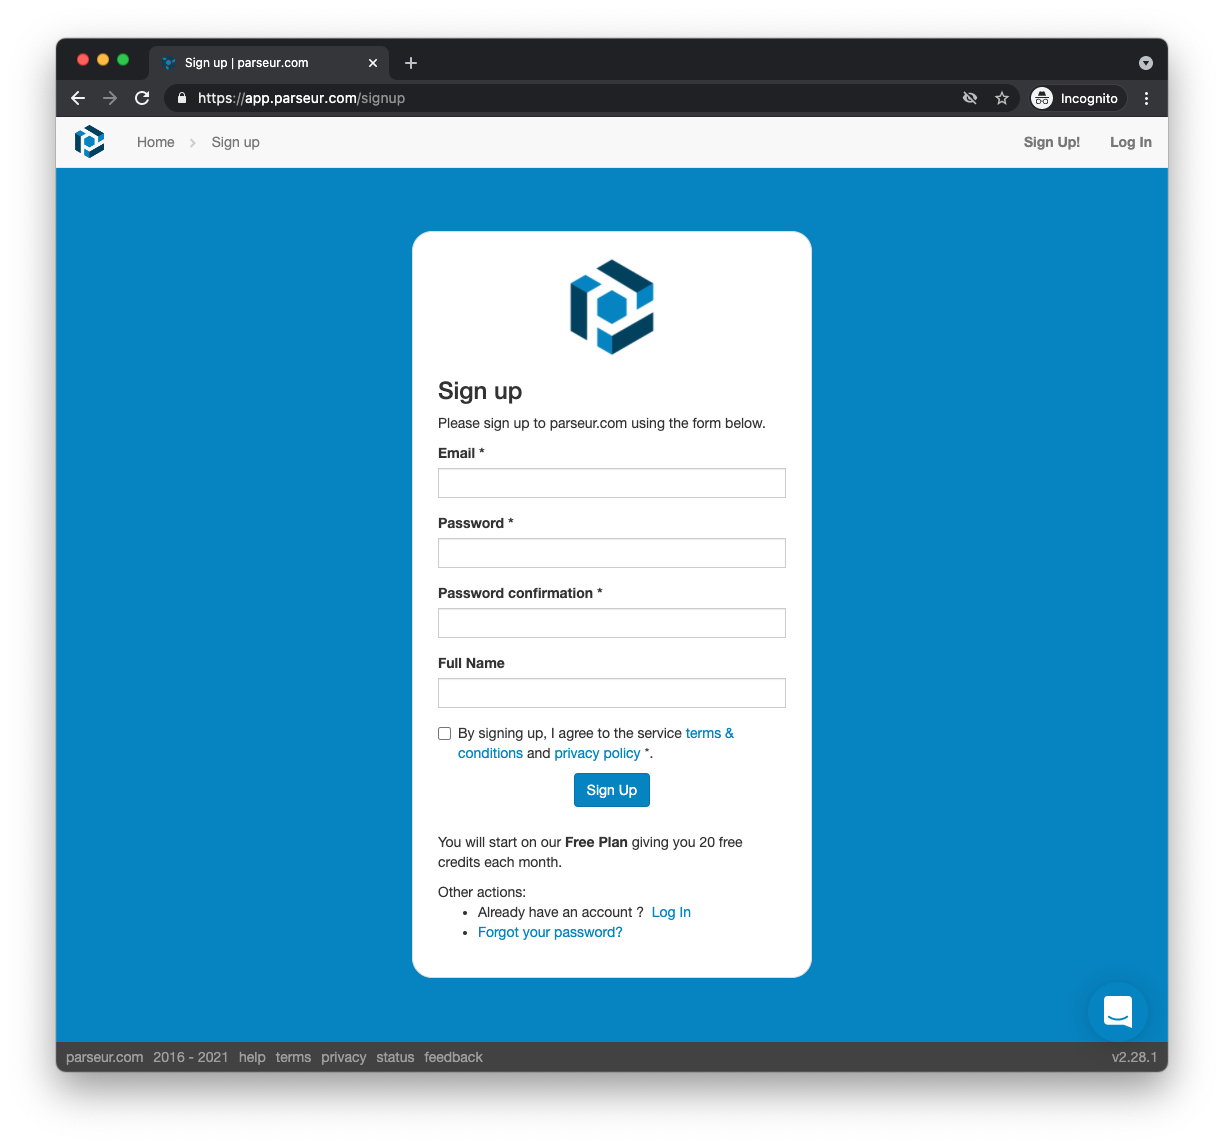Screen dimensions: 1224x1146
Task: Focus the Password input field
Action: tap(612, 553)
